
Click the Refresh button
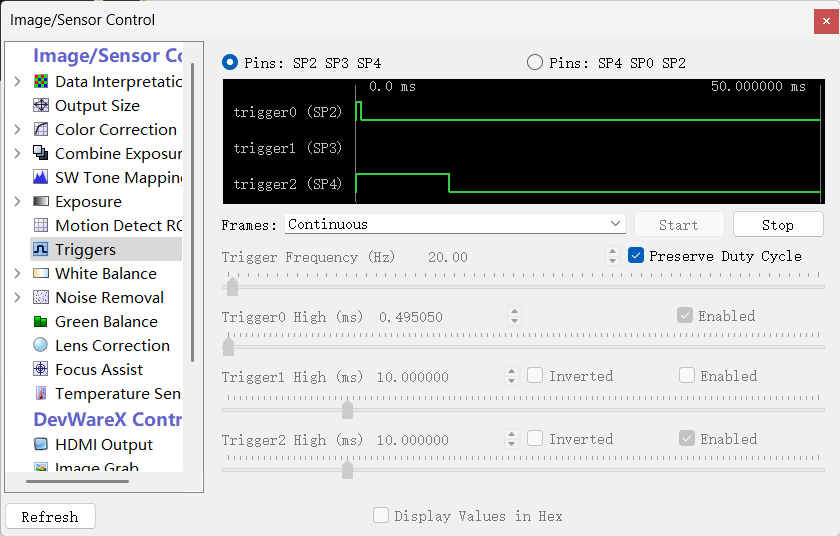coord(50,517)
